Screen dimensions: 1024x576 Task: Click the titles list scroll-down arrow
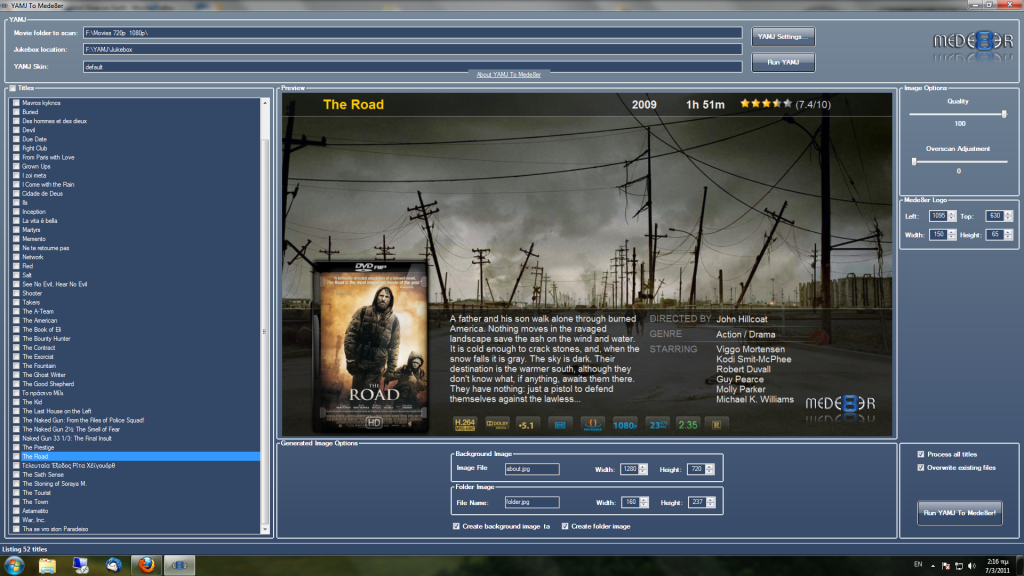point(264,529)
